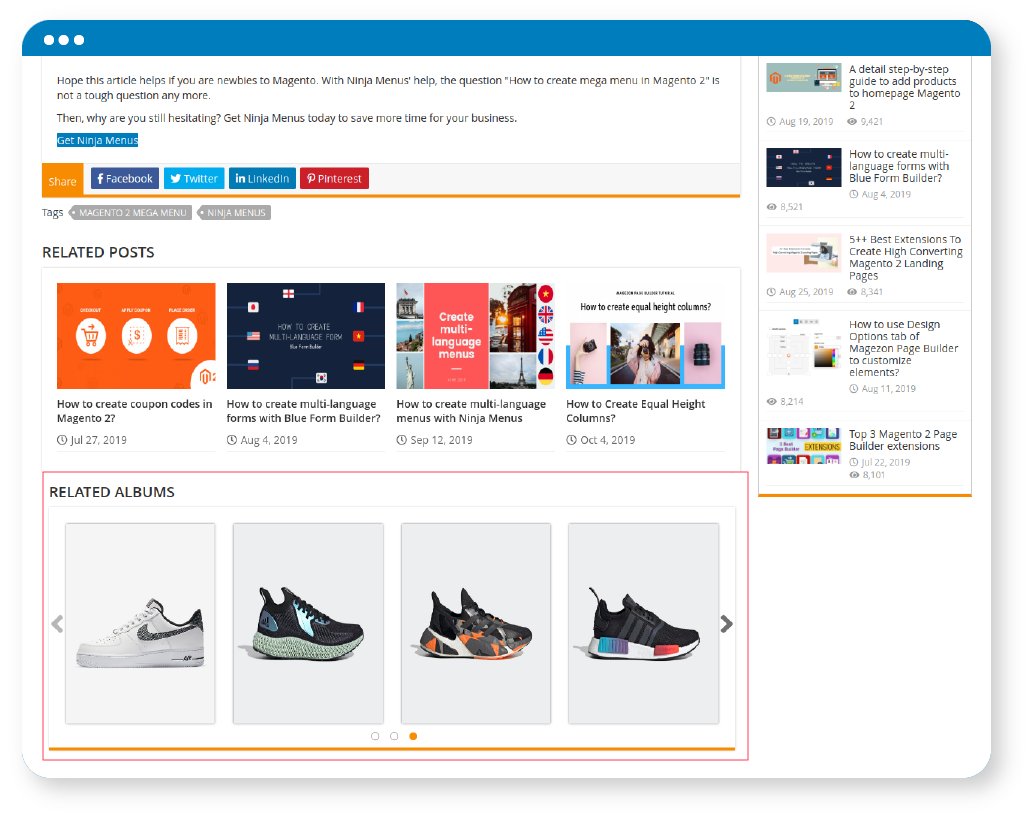Open the NINJA MENUS tag

pos(235,212)
